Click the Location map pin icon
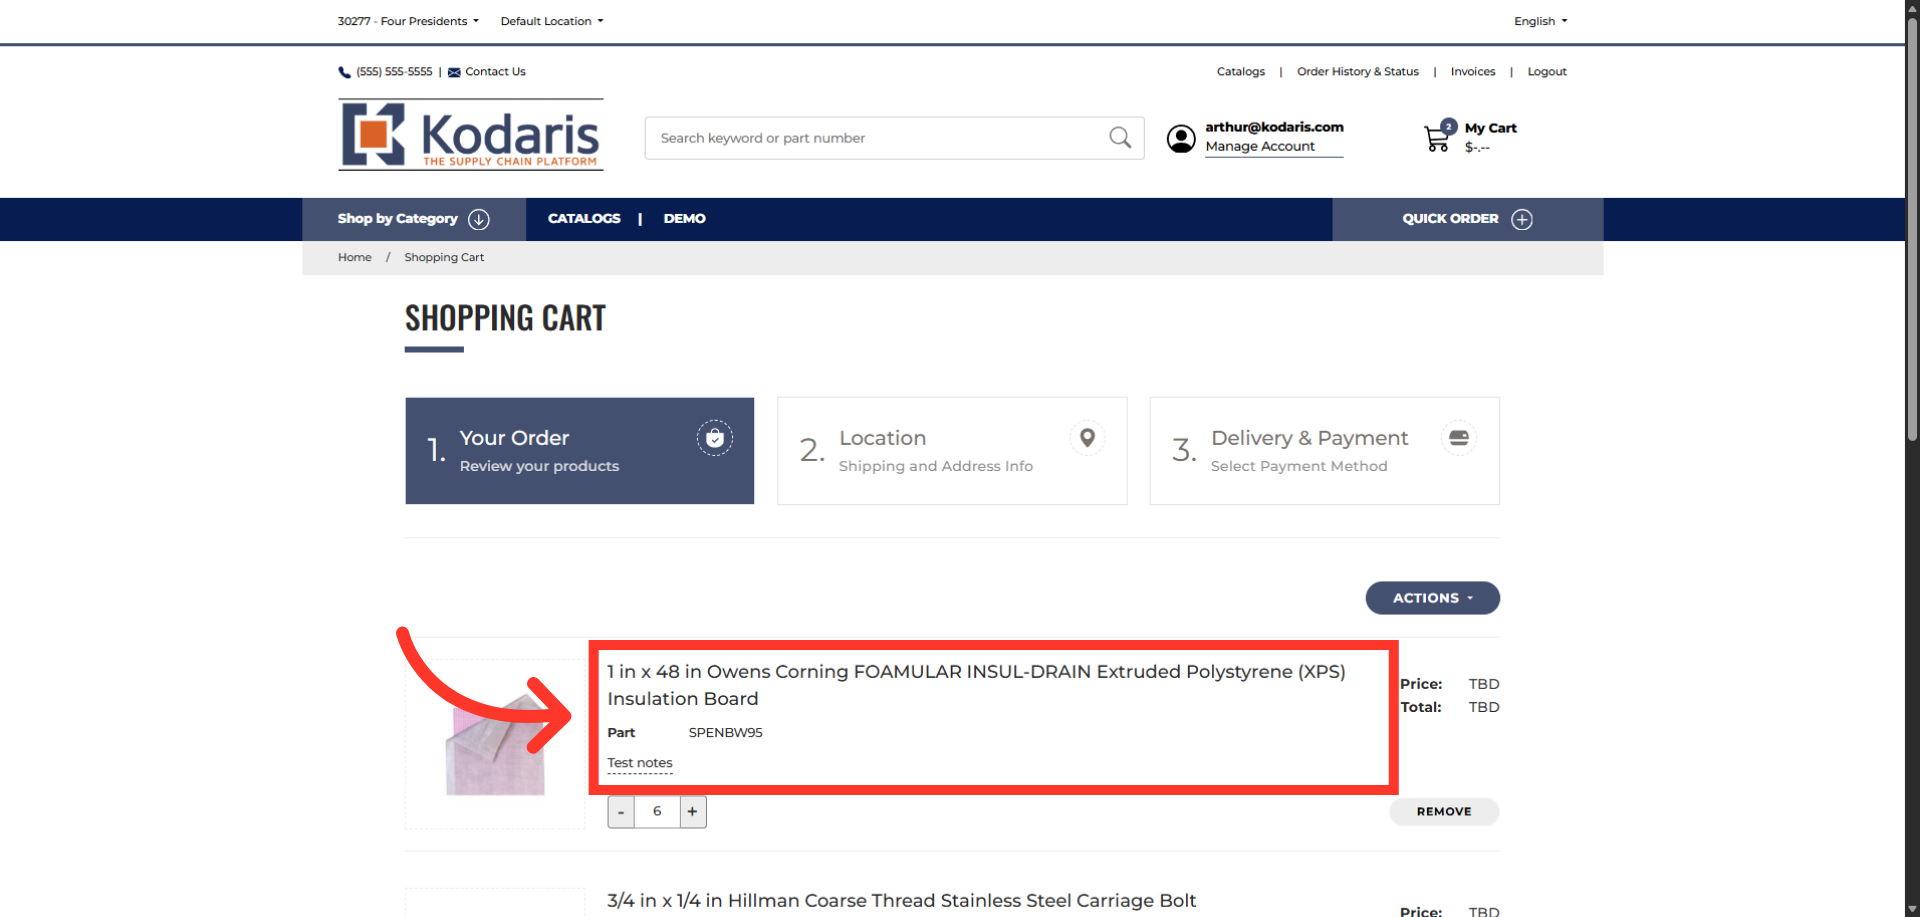Viewport: 1920px width, 917px height. coord(1087,438)
